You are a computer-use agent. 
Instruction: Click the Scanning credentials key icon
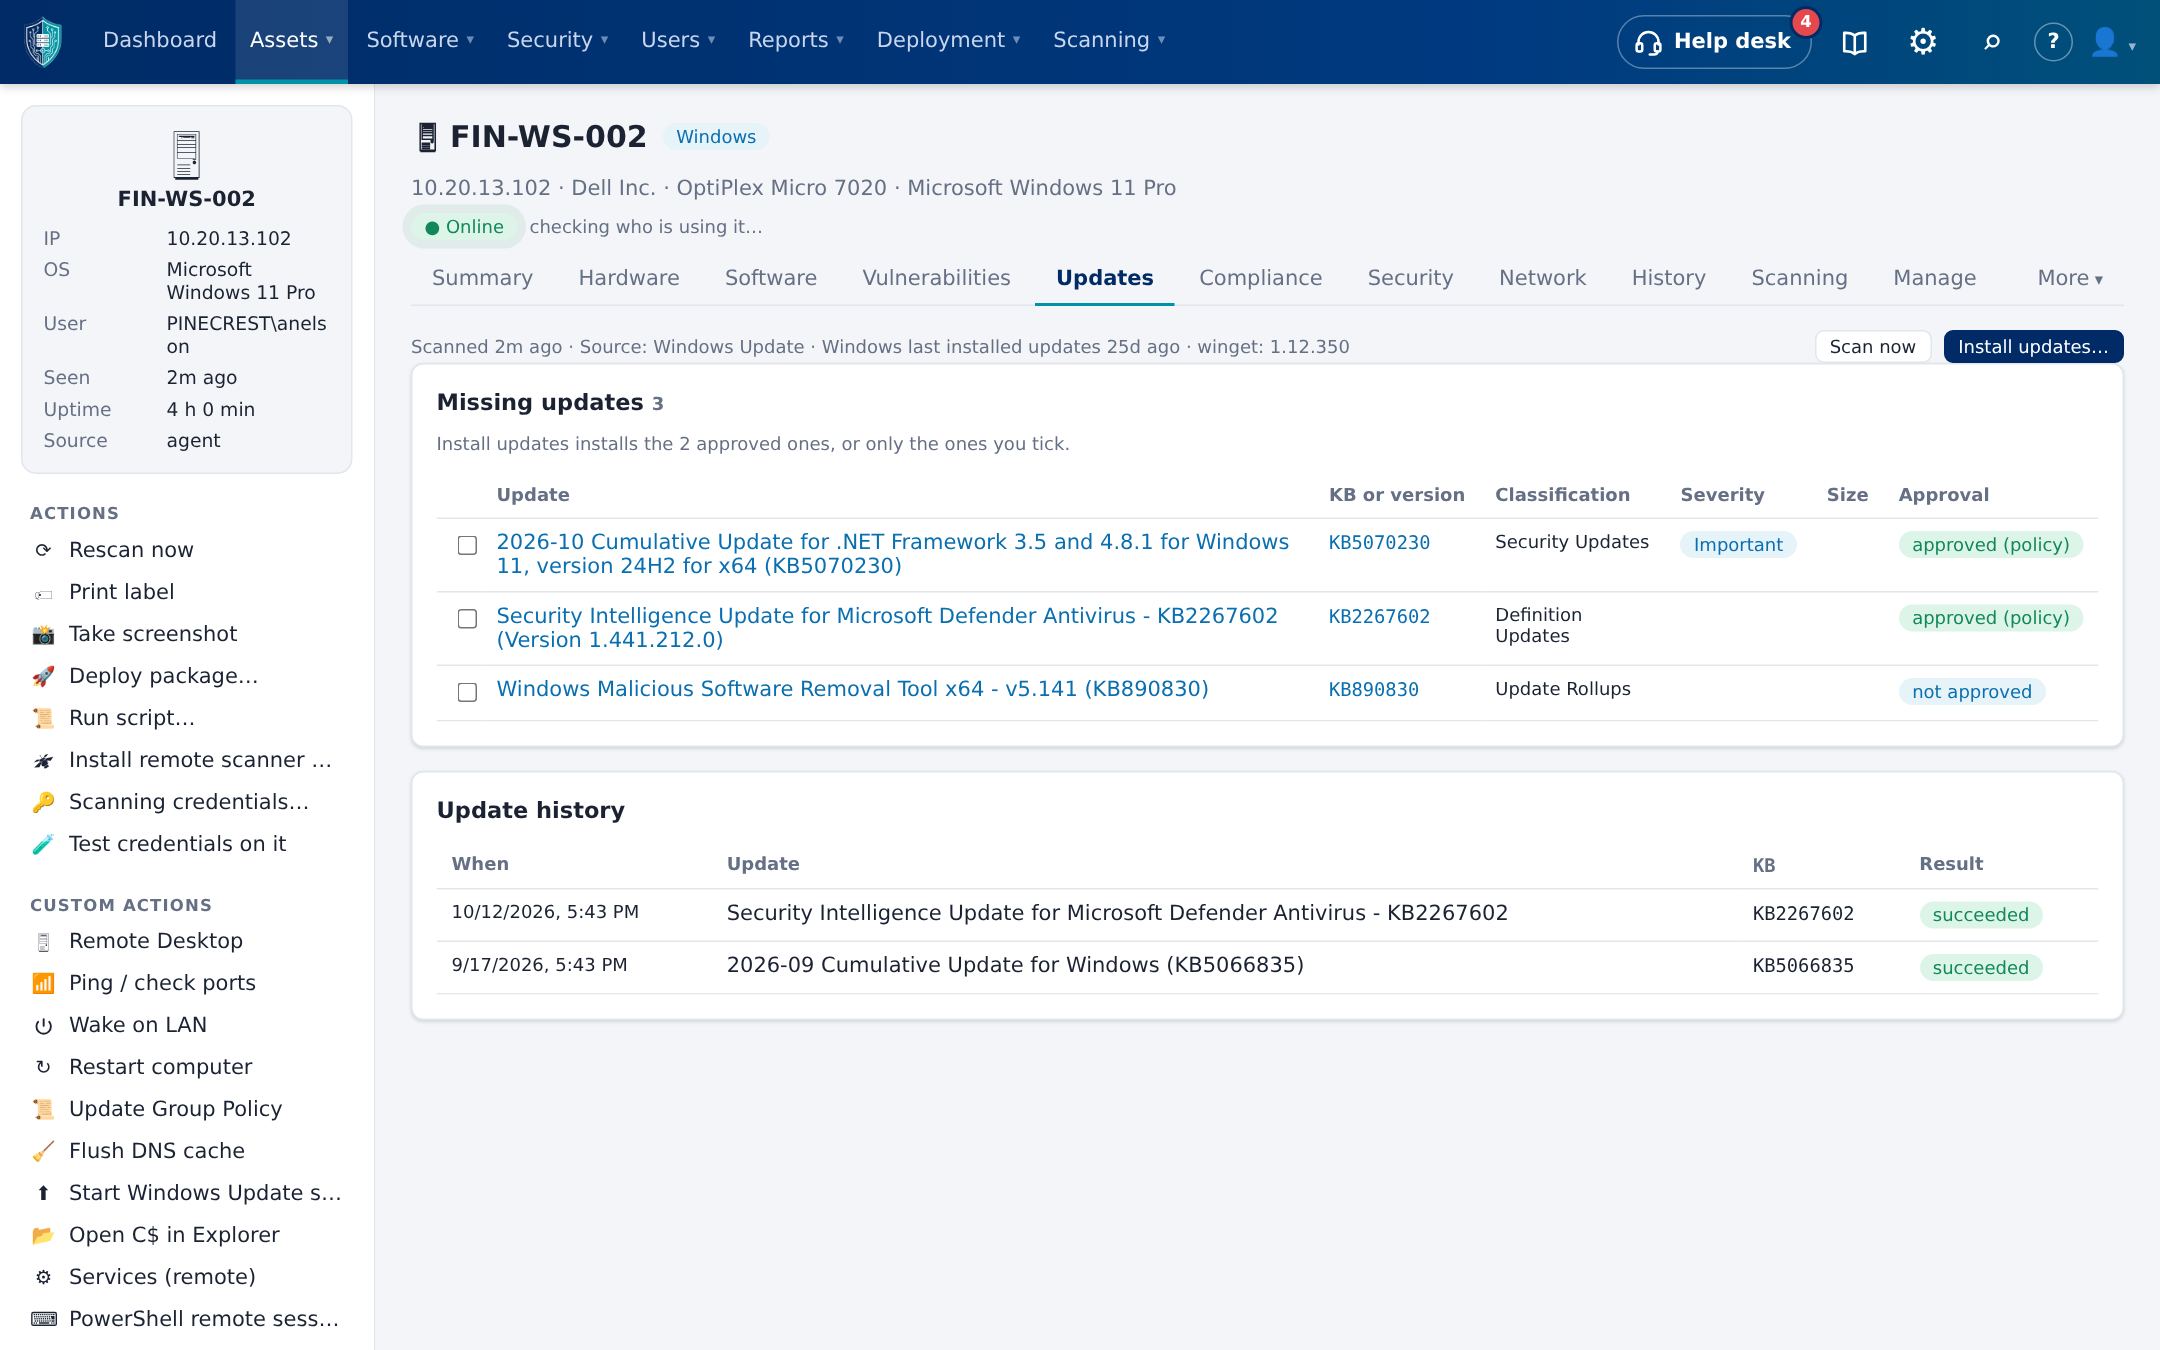[43, 802]
